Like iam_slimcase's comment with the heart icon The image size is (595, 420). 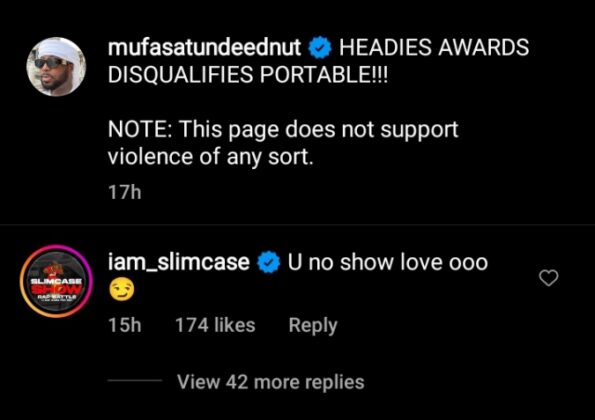(x=549, y=278)
